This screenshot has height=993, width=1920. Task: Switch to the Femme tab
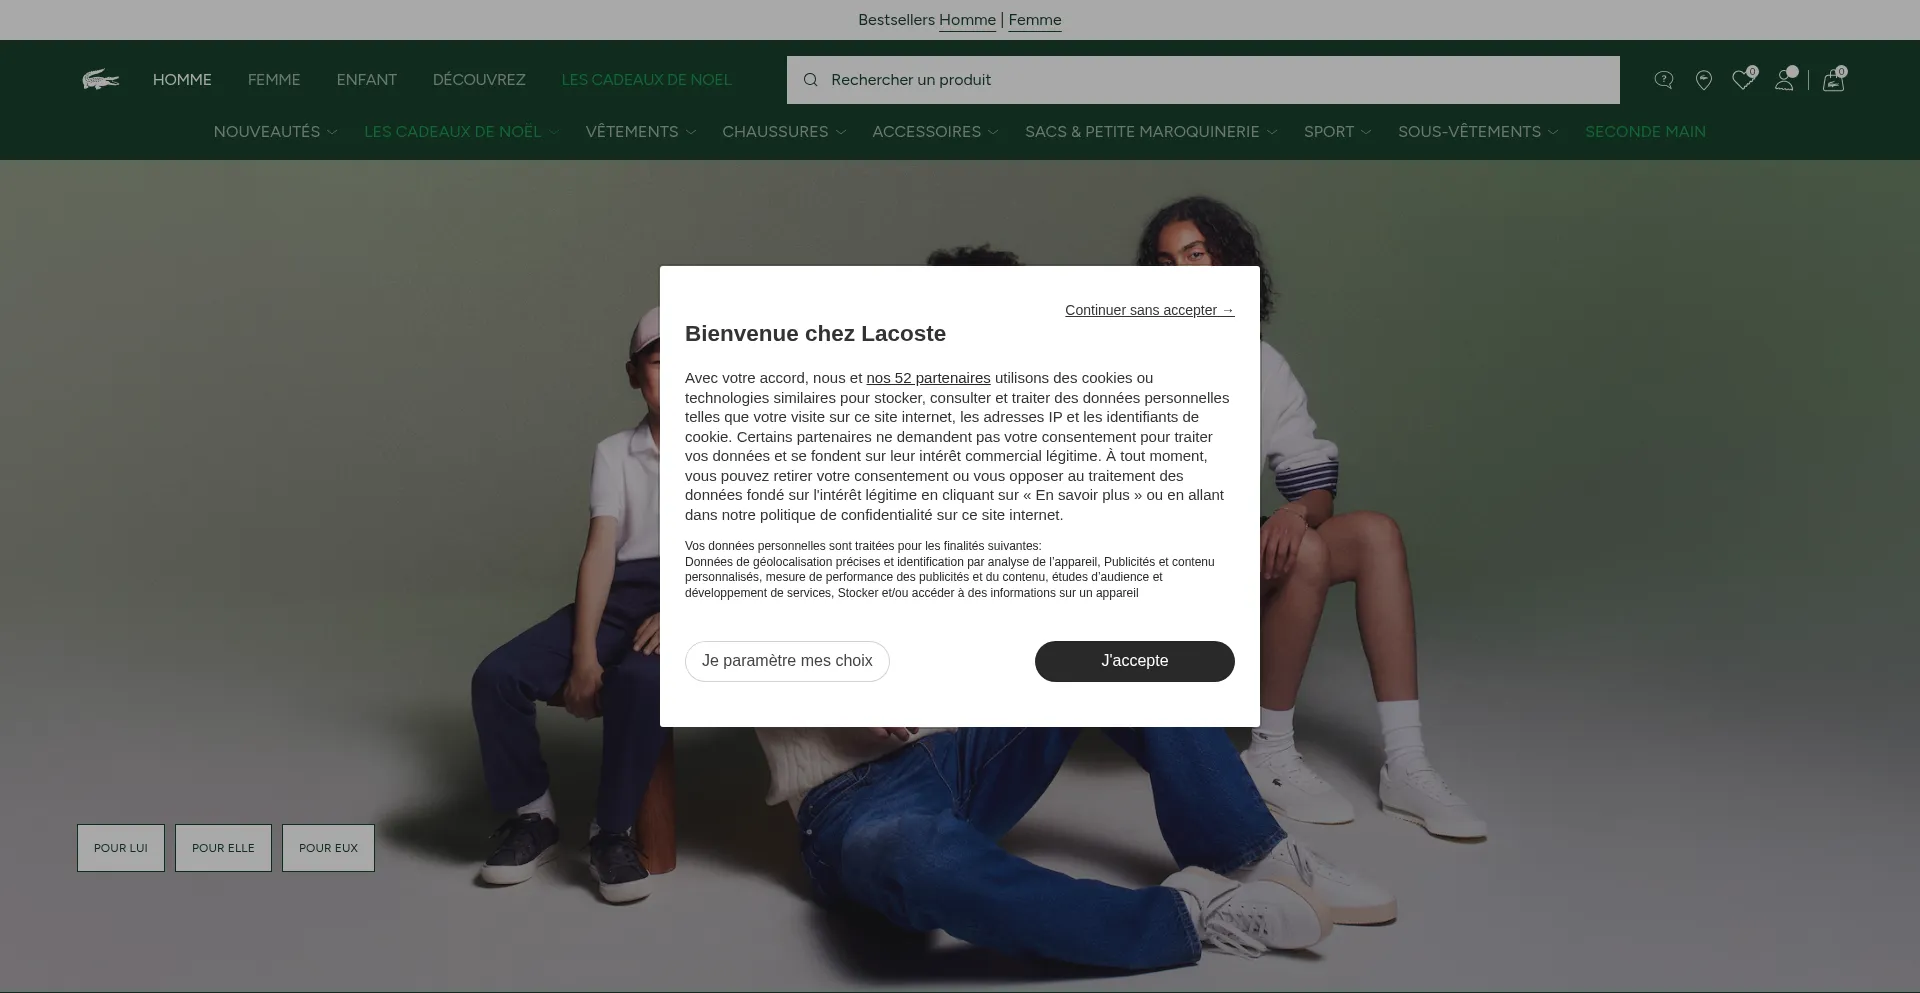[274, 80]
